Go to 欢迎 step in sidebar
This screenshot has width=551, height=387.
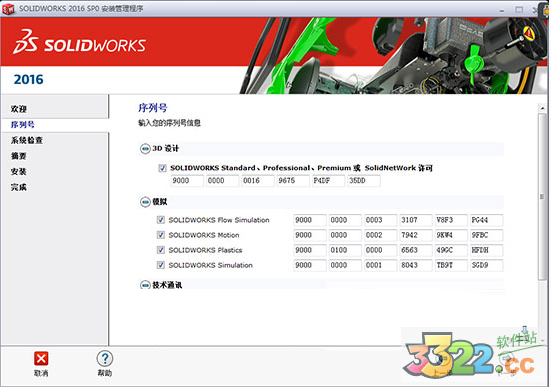point(19,109)
